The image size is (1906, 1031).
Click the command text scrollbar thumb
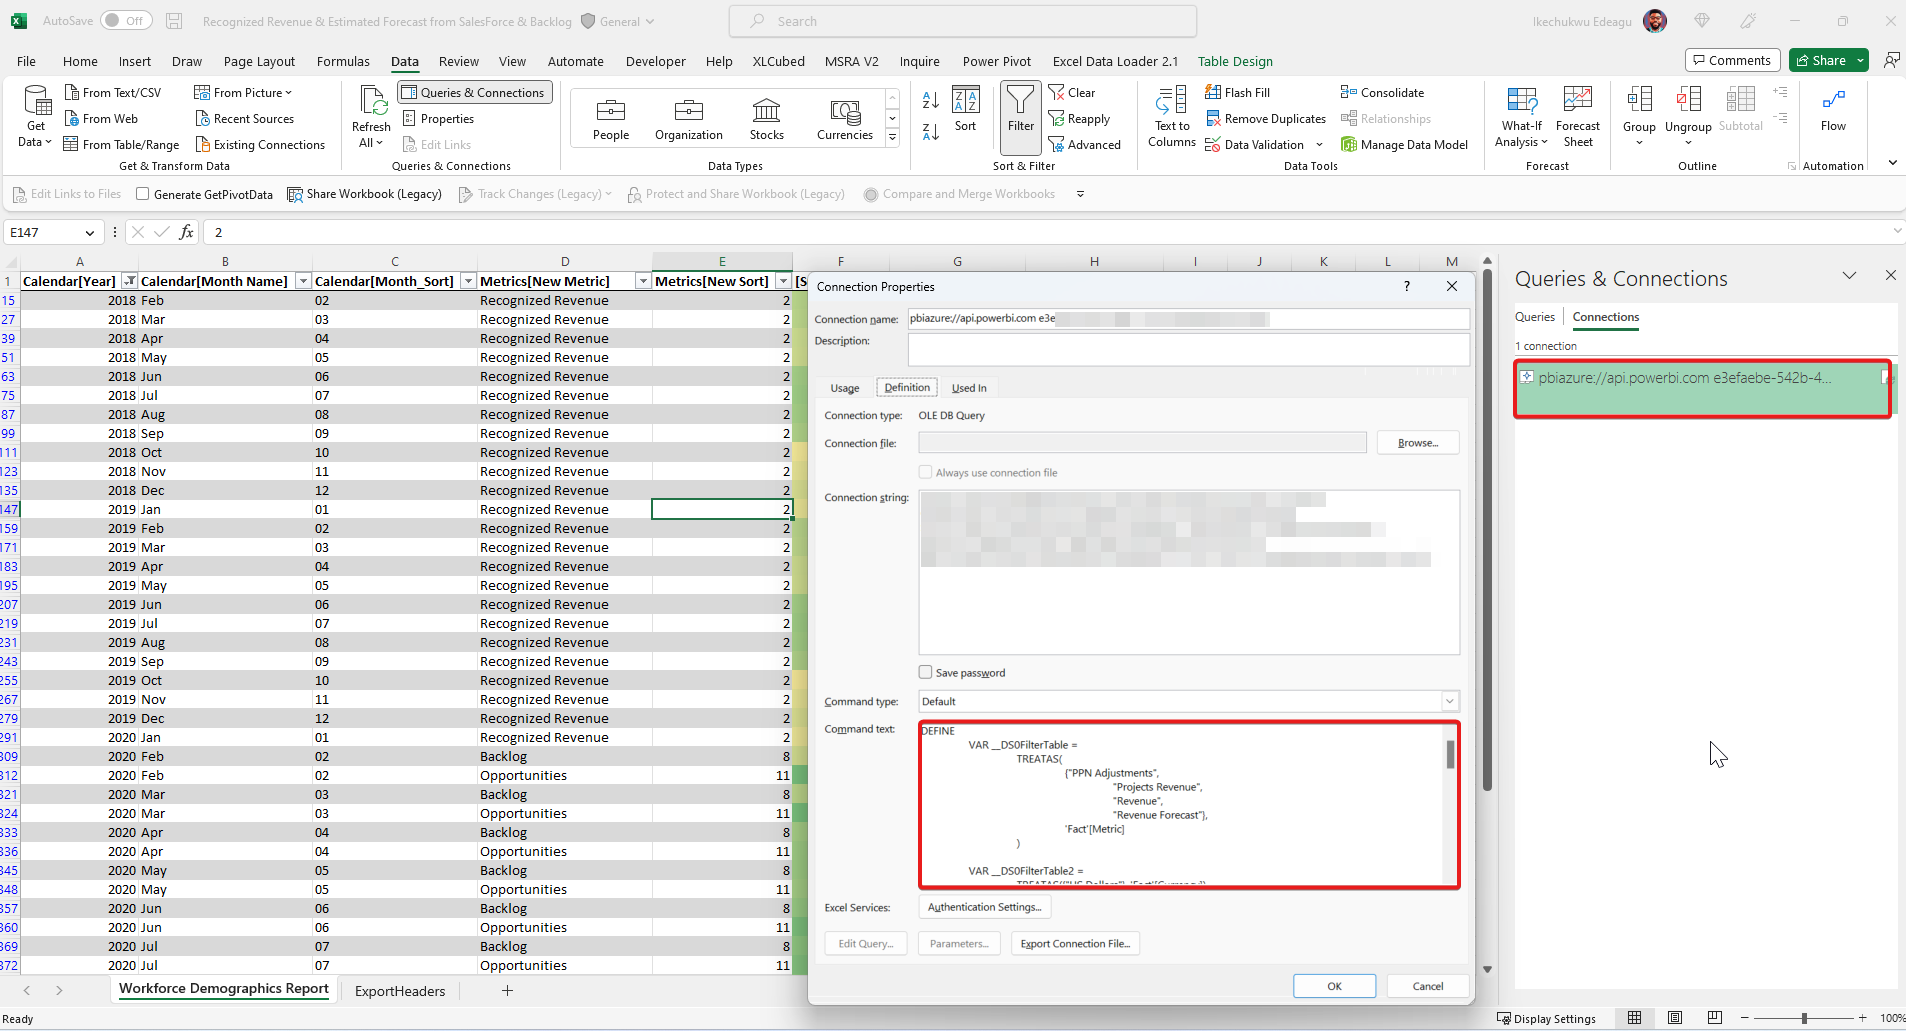1450,754
